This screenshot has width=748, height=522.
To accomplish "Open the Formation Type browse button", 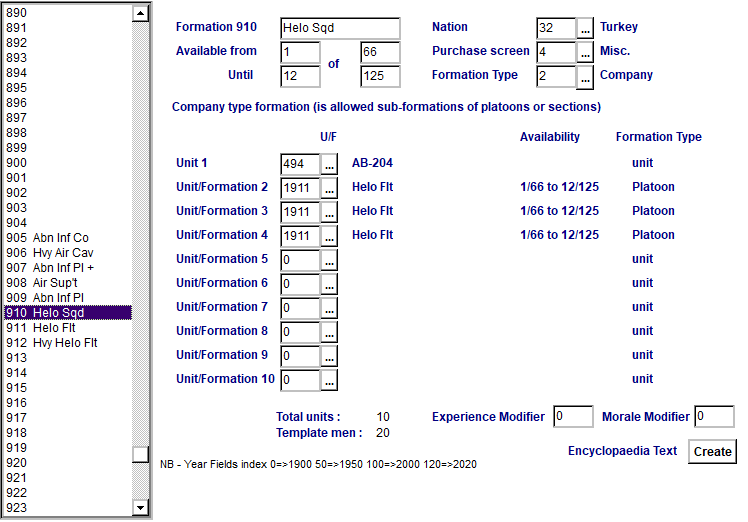I will pos(586,76).
